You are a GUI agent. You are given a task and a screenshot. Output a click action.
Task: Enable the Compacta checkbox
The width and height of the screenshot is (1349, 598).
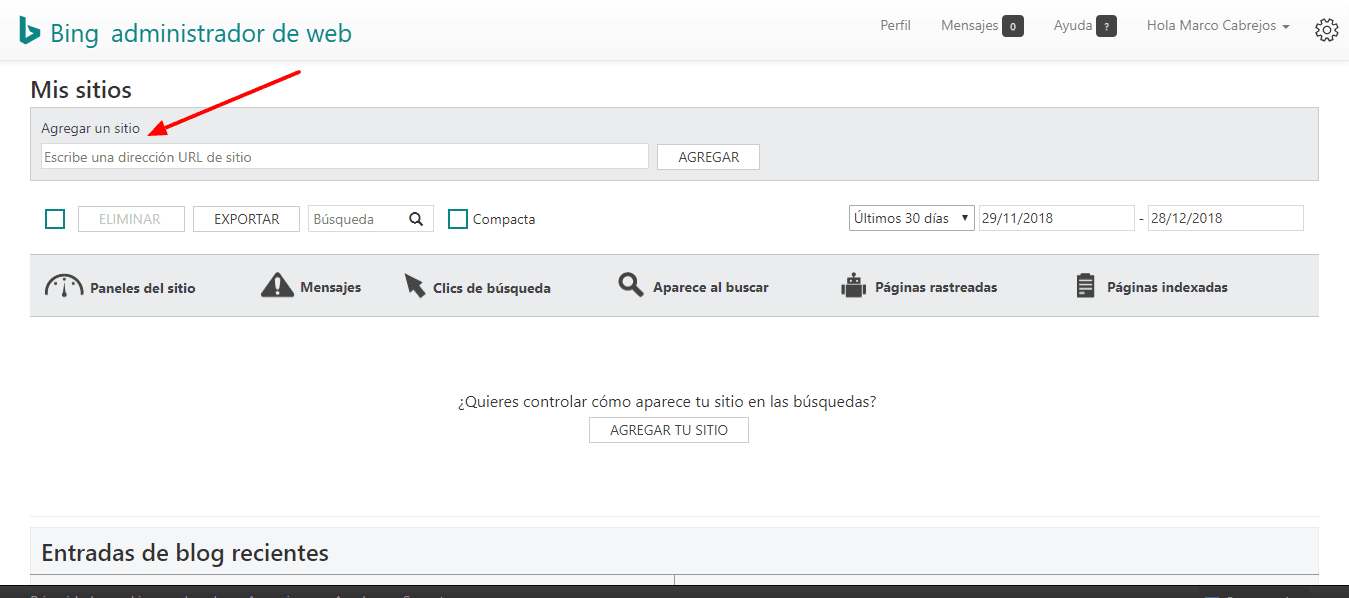tap(458, 219)
